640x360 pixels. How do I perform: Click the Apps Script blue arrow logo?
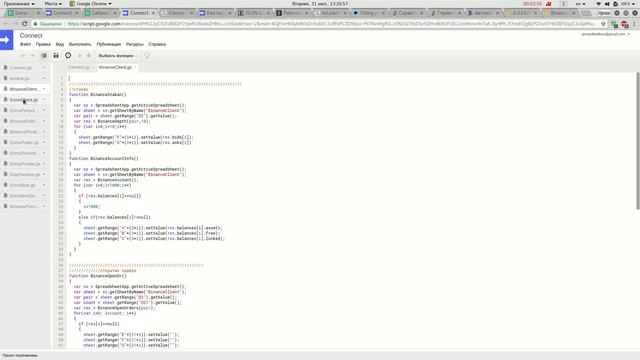[7, 40]
